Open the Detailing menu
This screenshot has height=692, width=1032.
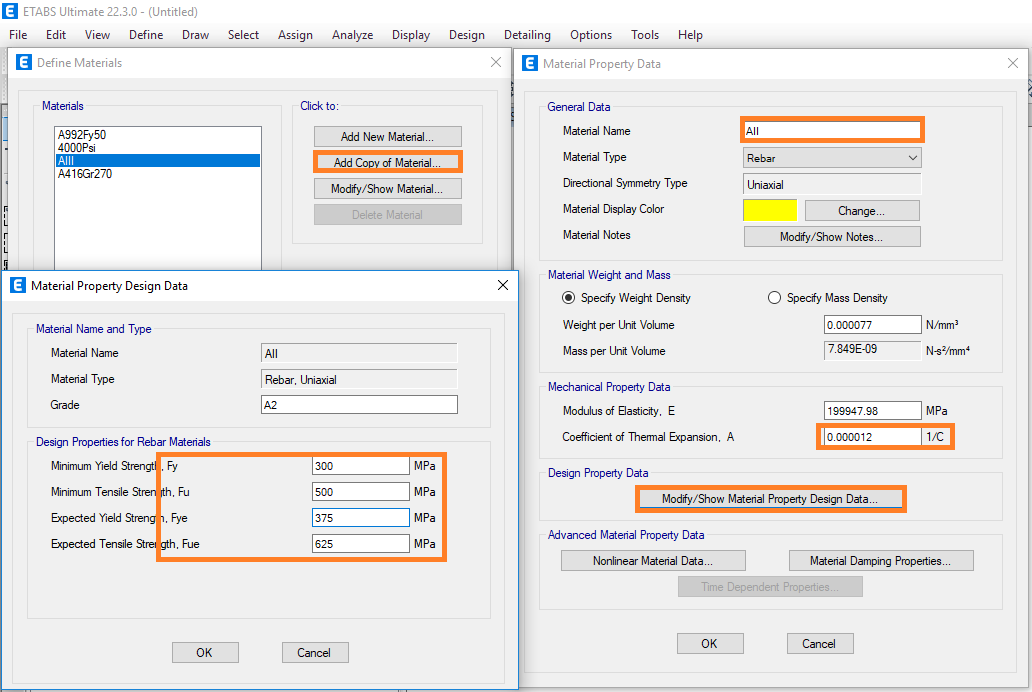(x=527, y=35)
